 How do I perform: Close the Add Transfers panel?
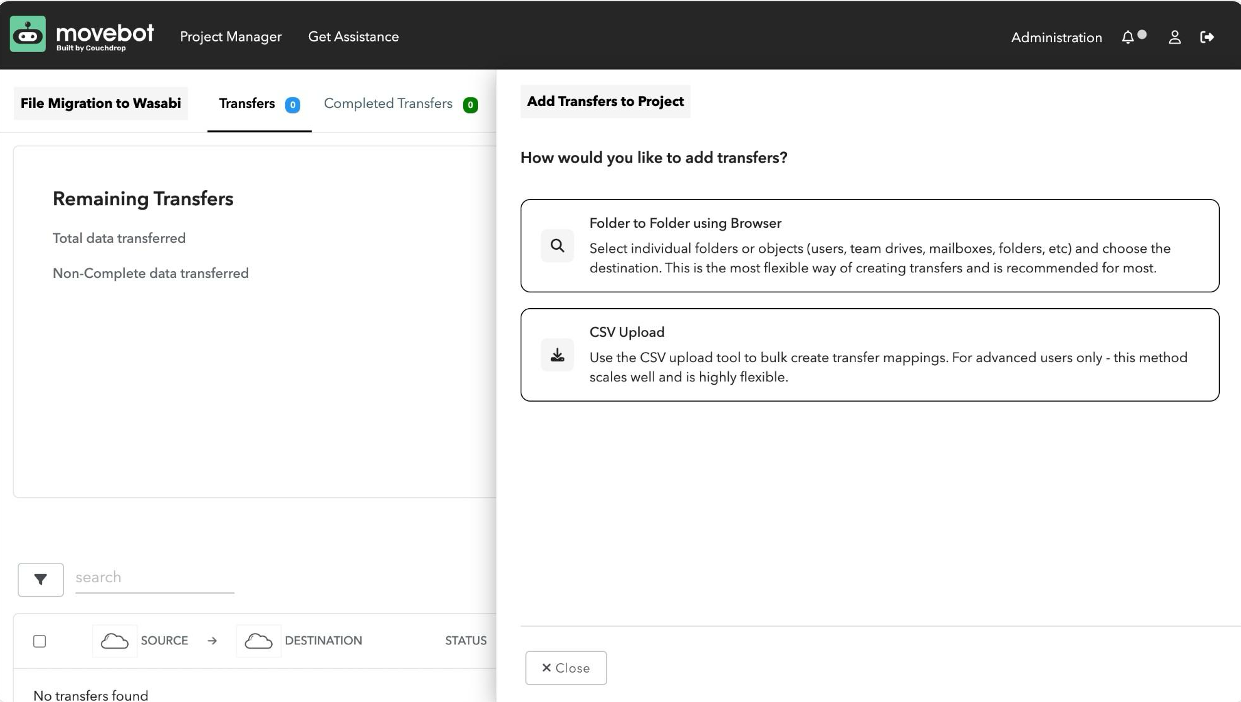pyautogui.click(x=566, y=668)
